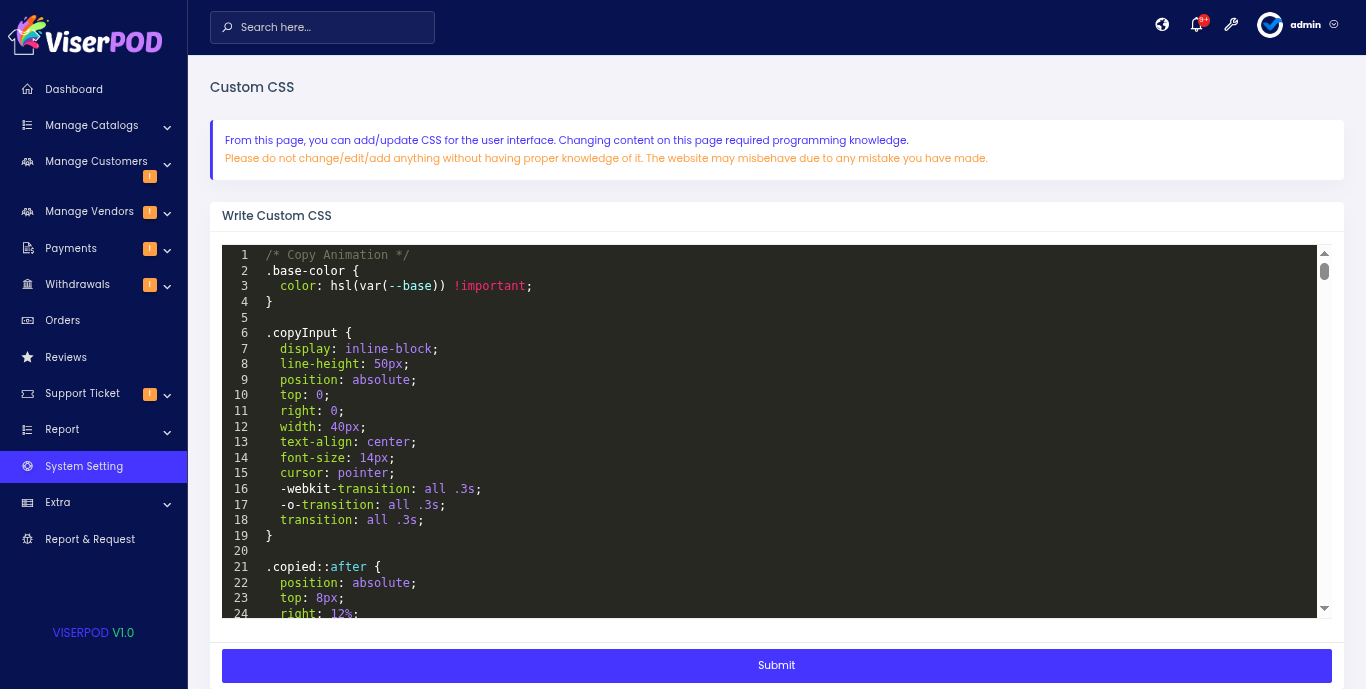
Task: Click the admin profile avatar
Action: (1270, 25)
